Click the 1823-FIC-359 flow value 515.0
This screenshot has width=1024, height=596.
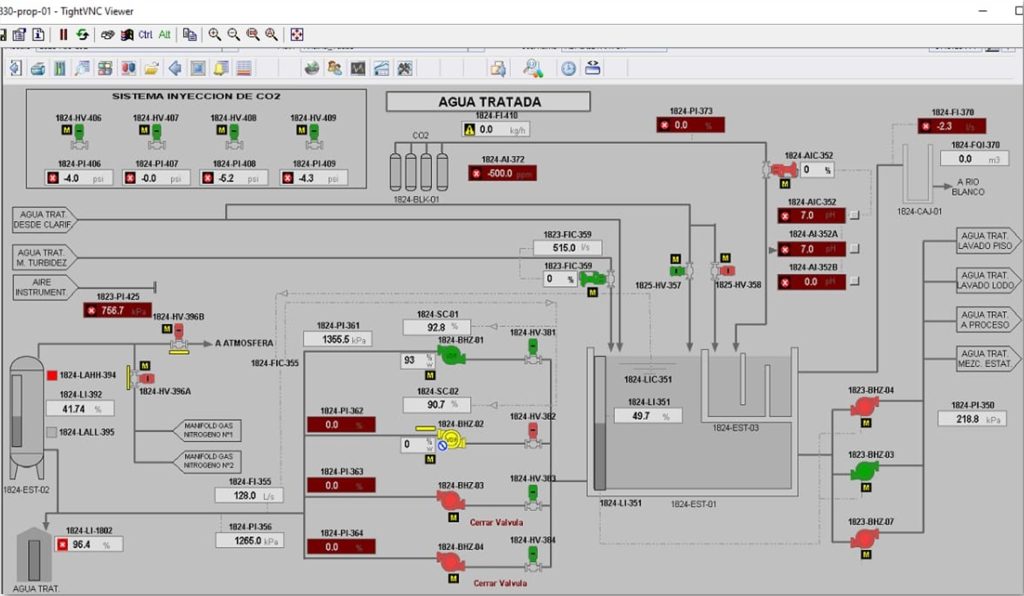567,247
